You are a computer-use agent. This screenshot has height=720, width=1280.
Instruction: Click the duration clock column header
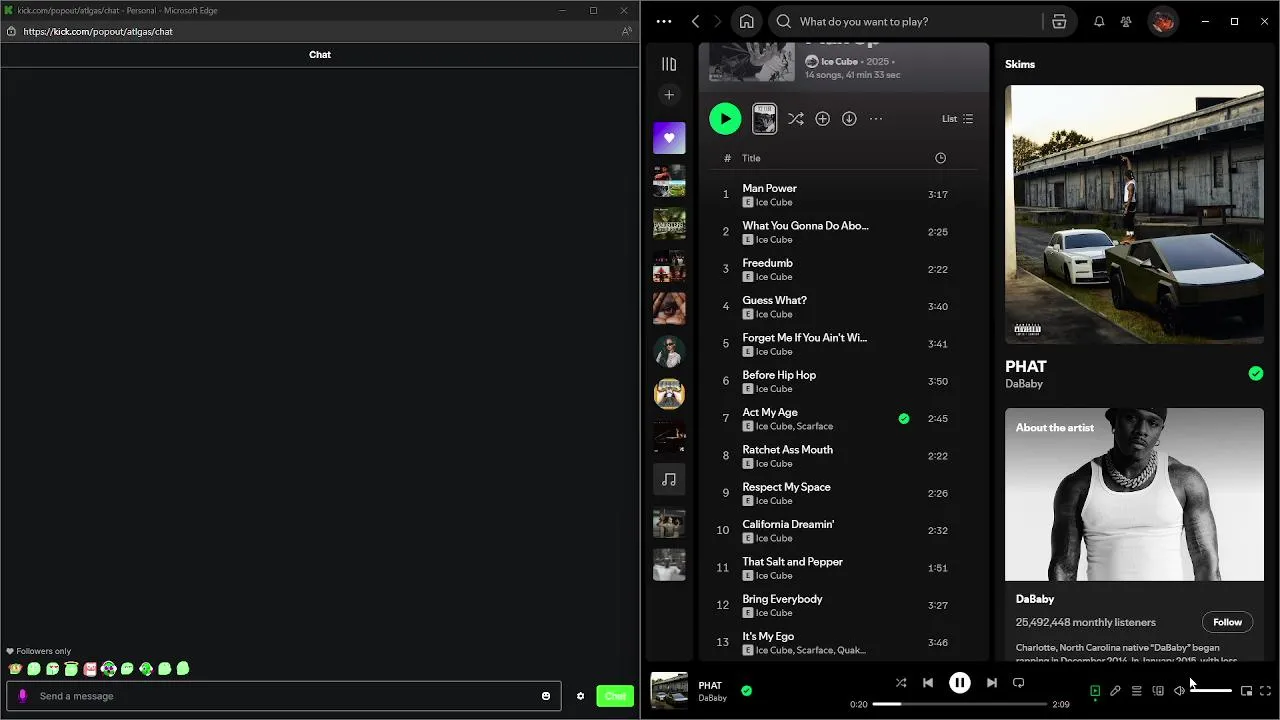pyautogui.click(x=940, y=158)
